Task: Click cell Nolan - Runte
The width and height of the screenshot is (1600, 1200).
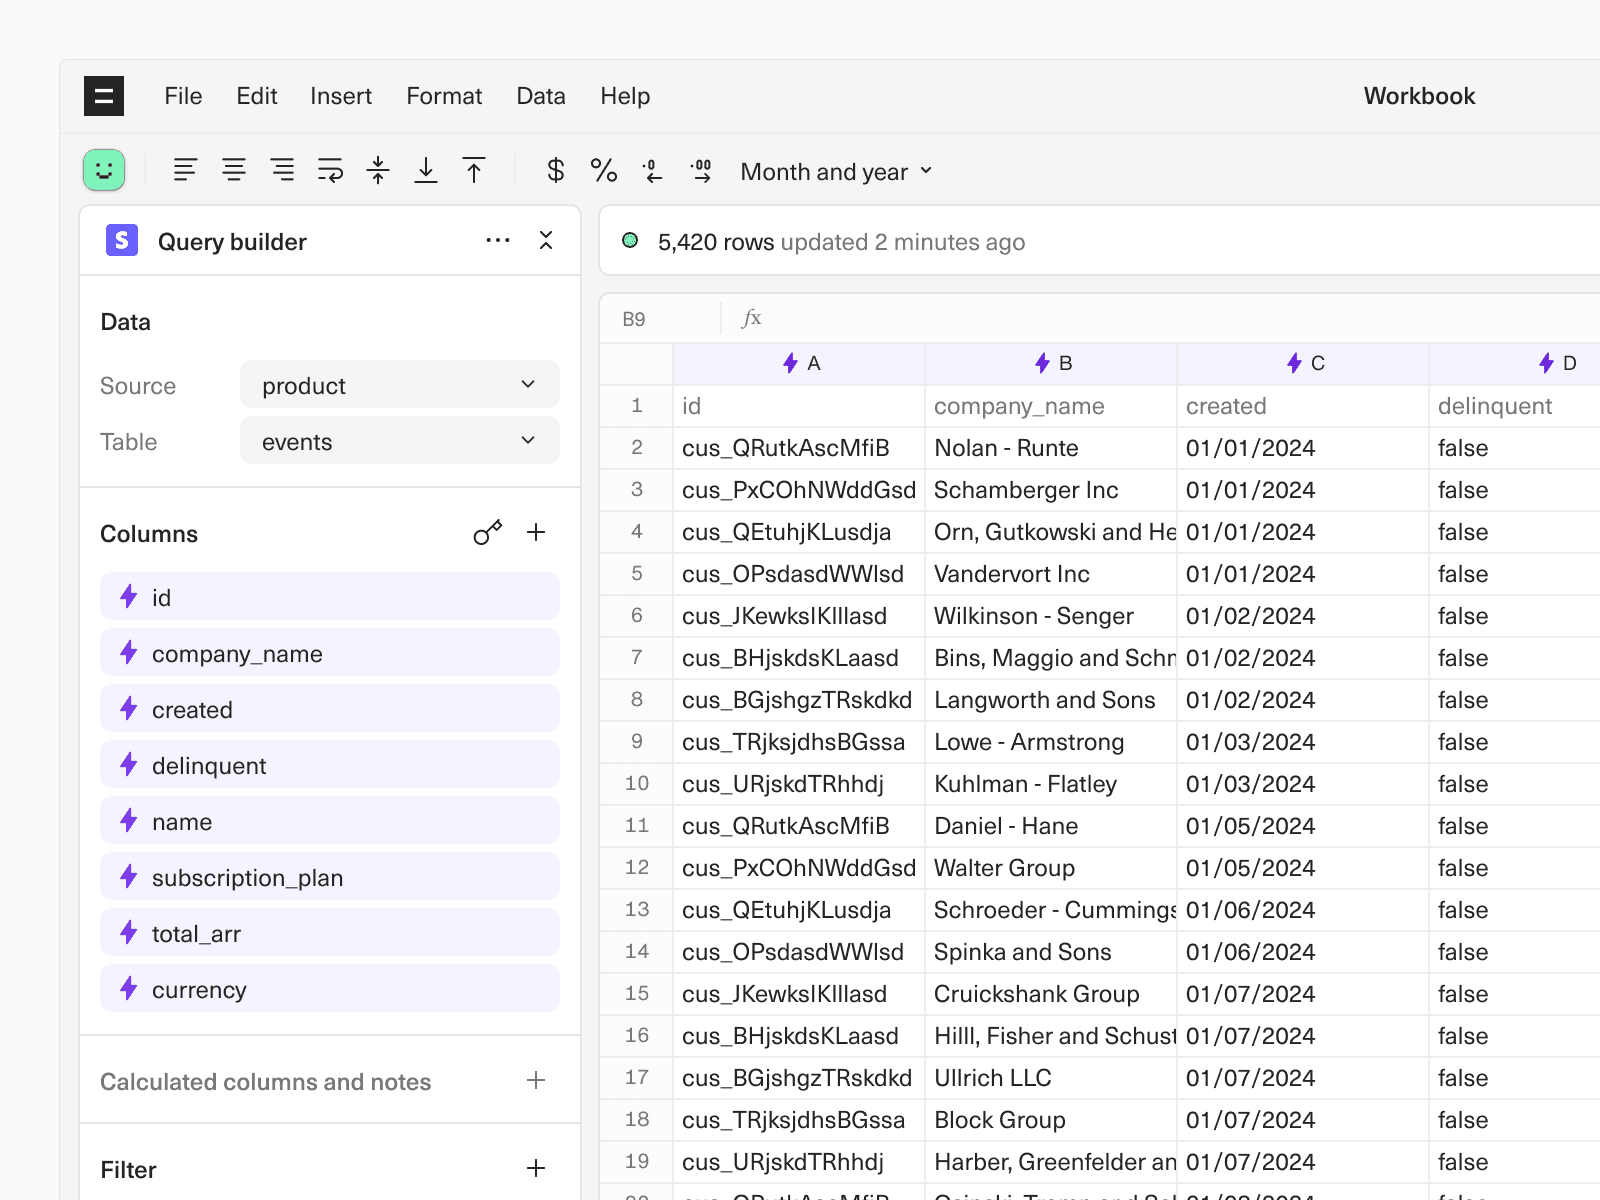Action: tap(1051, 447)
